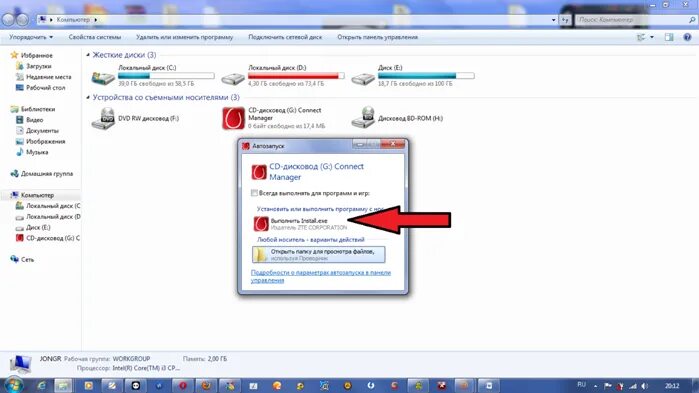This screenshot has width=699, height=393.
Task: Toggle 'Всегда выполнять для программ и игр' checkbox
Action: pos(254,193)
